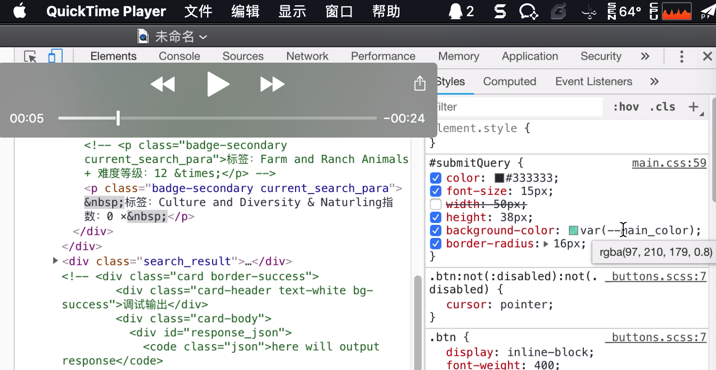Switch to the Network tab
Screen dimensions: 716x370
click(x=307, y=56)
